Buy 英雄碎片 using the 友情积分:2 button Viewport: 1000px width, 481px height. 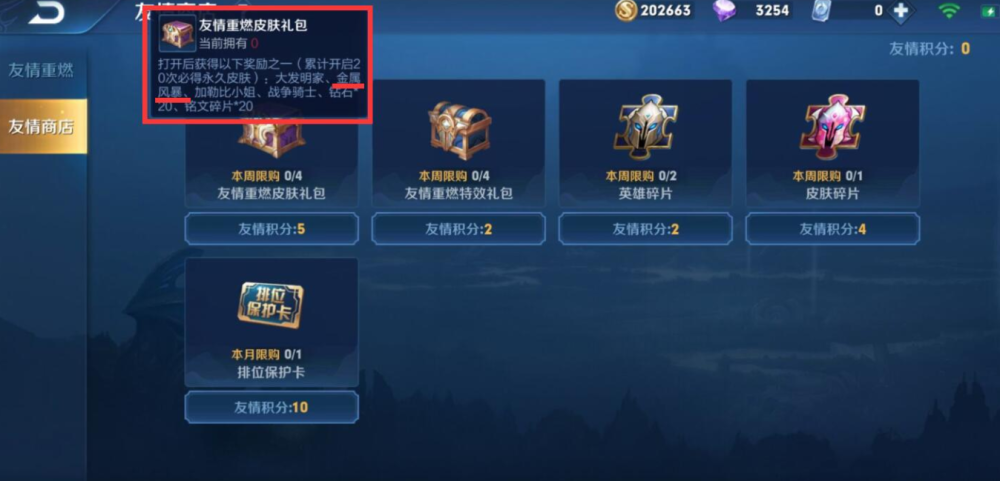pyautogui.click(x=645, y=229)
